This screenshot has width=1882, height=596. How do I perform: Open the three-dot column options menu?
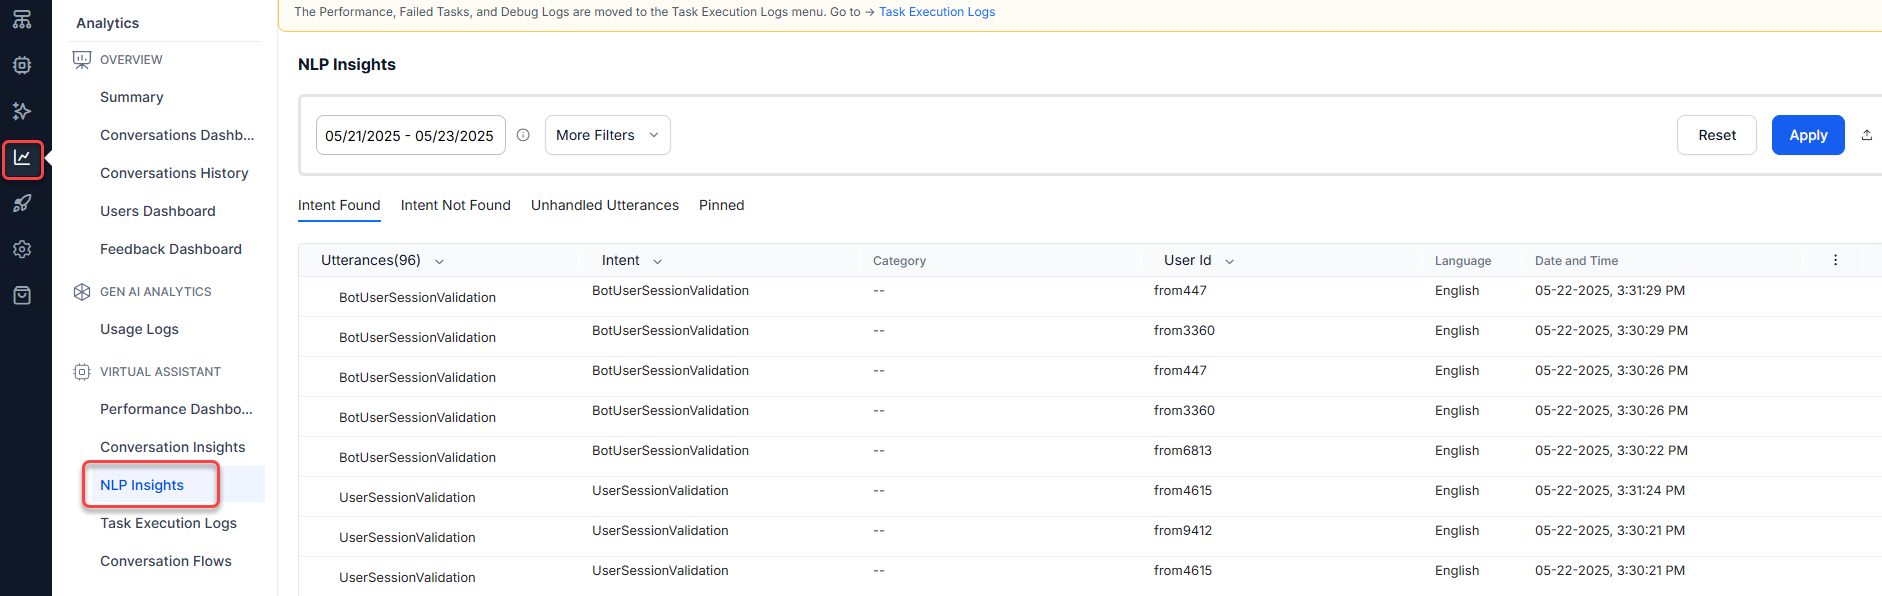(x=1835, y=260)
